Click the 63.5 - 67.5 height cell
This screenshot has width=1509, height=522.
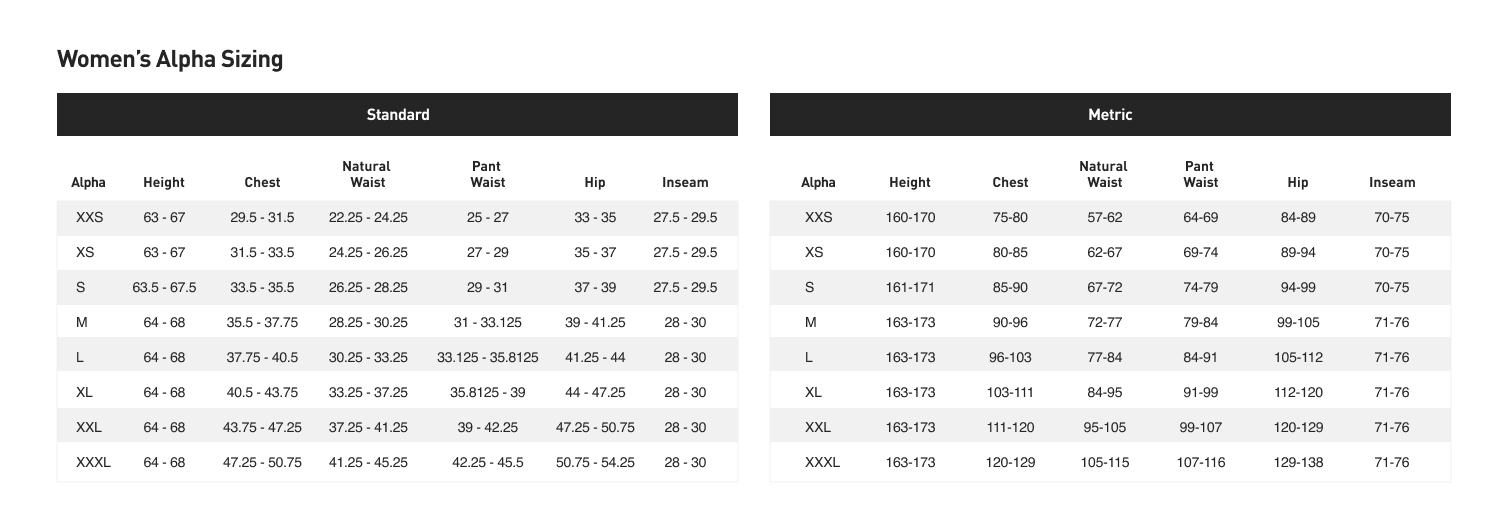pyautogui.click(x=164, y=287)
